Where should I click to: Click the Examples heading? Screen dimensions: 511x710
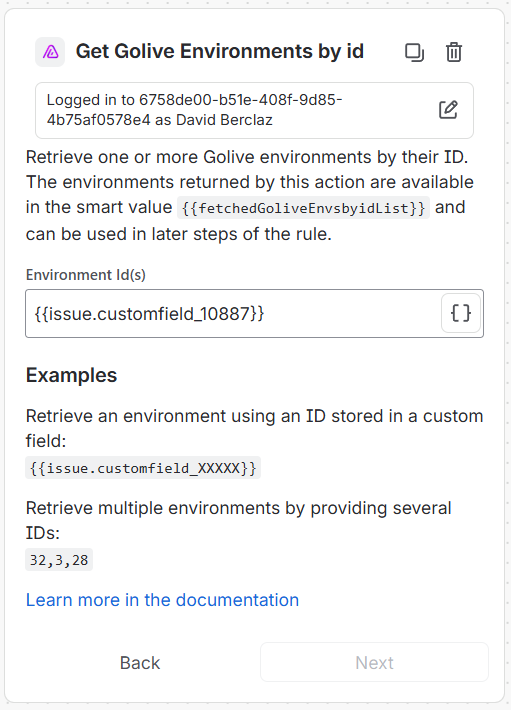[x=72, y=375]
